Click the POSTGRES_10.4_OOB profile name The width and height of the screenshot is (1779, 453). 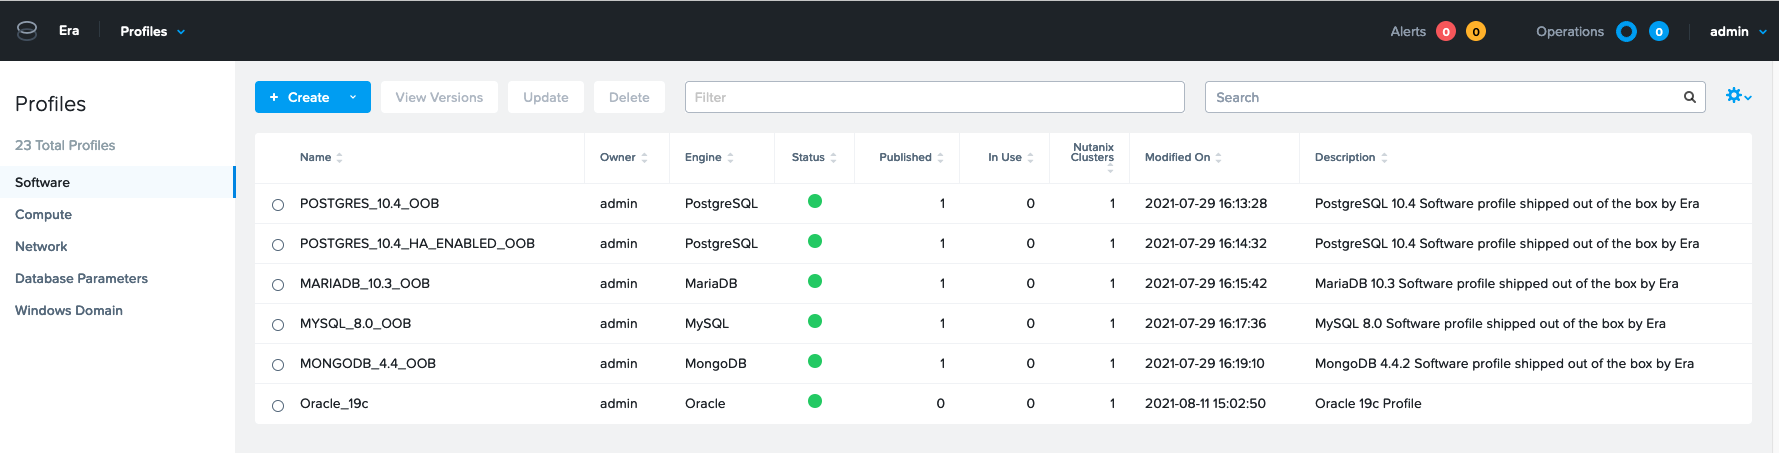tap(369, 204)
